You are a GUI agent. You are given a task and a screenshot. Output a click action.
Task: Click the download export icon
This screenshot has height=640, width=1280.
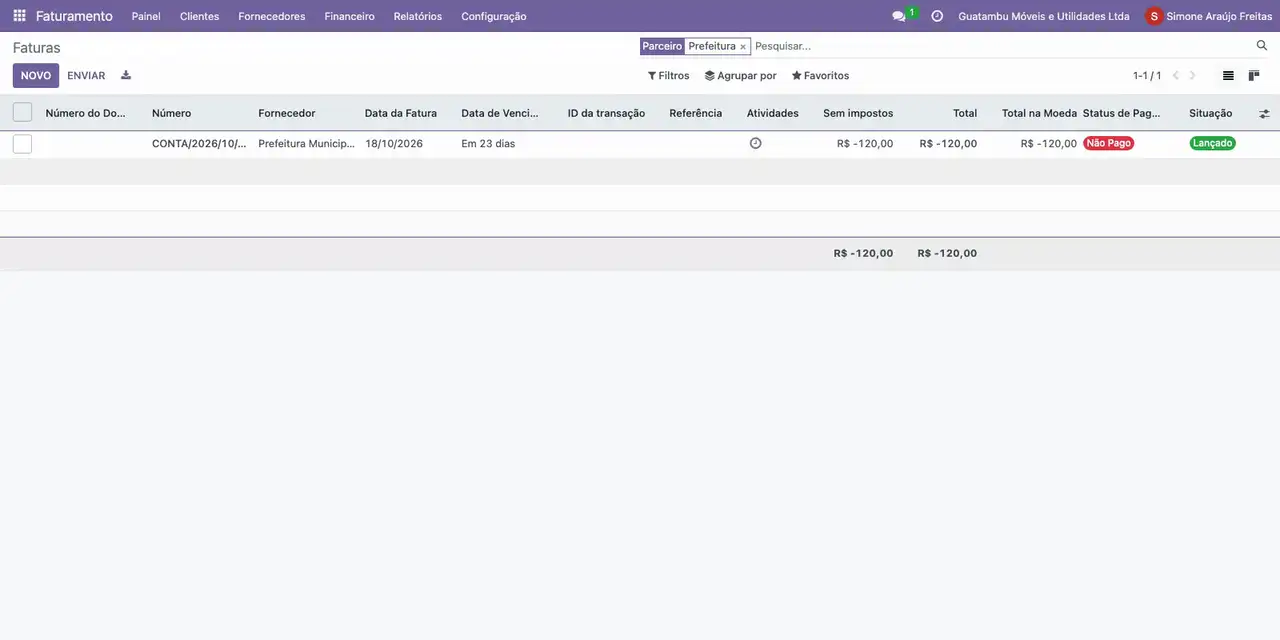click(126, 75)
